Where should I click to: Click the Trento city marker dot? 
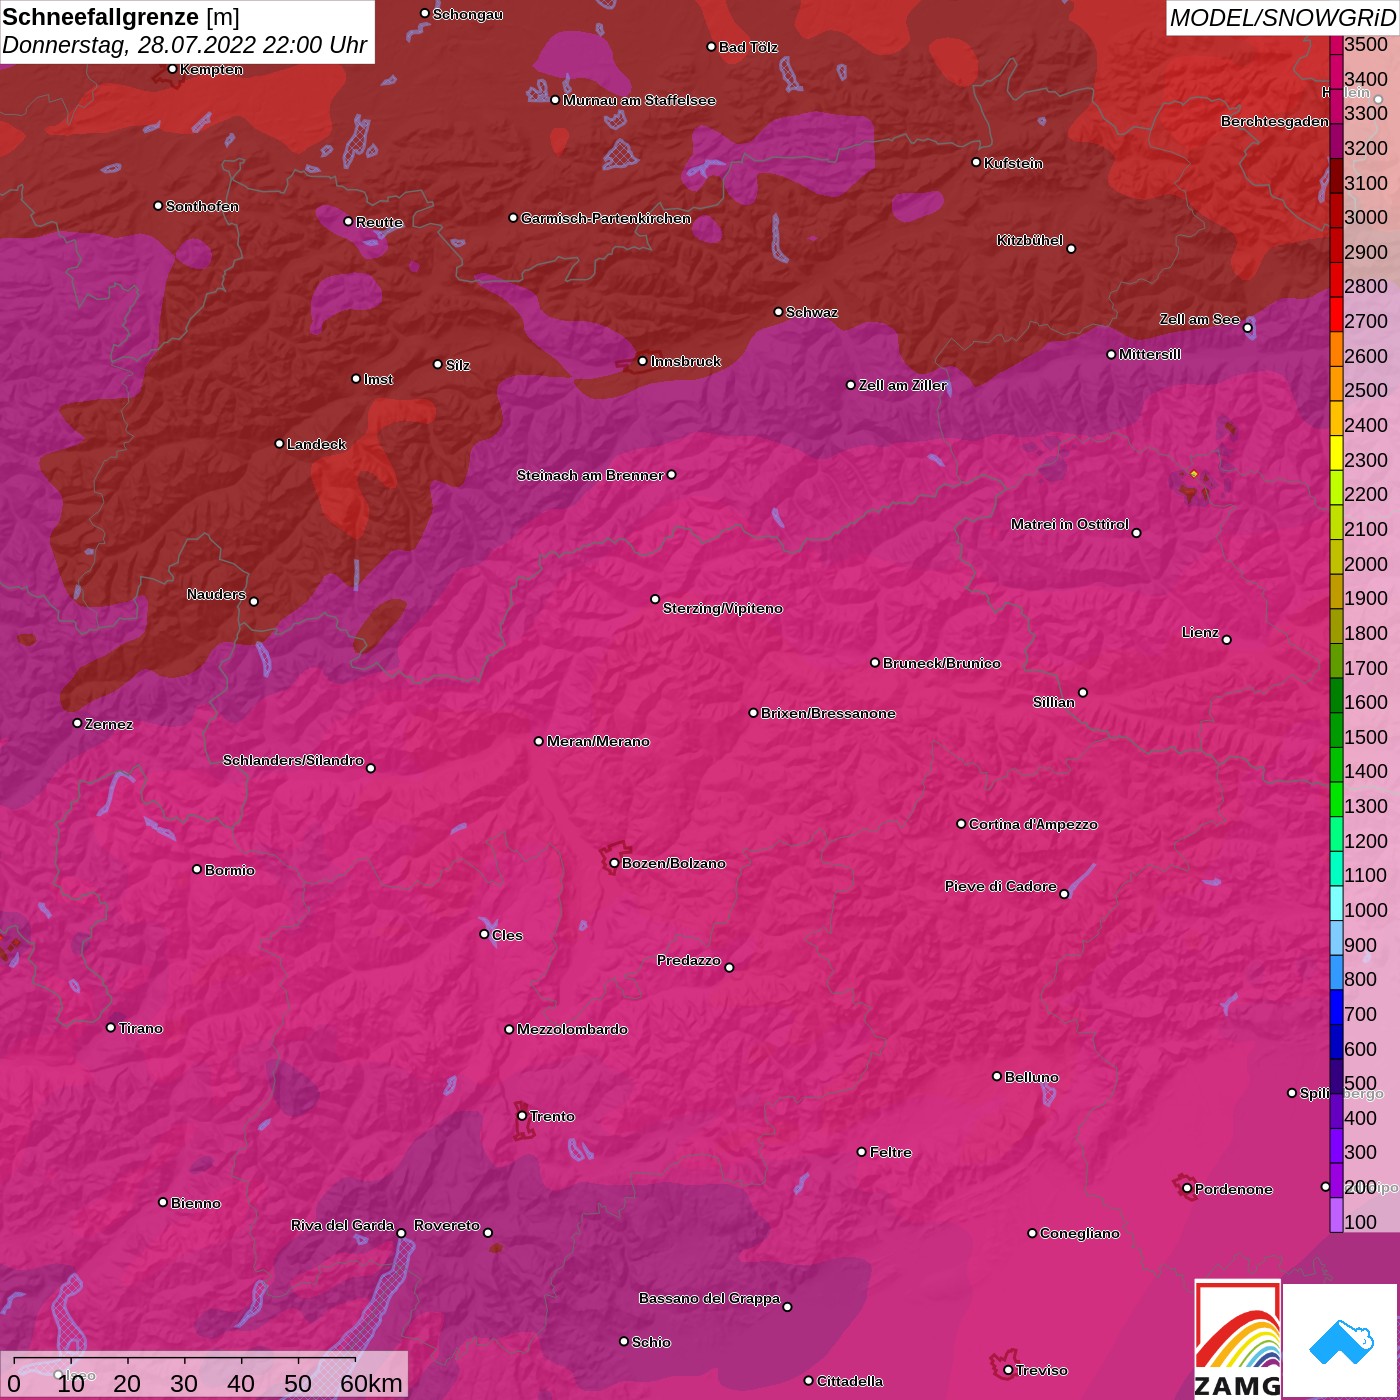coord(522,1116)
